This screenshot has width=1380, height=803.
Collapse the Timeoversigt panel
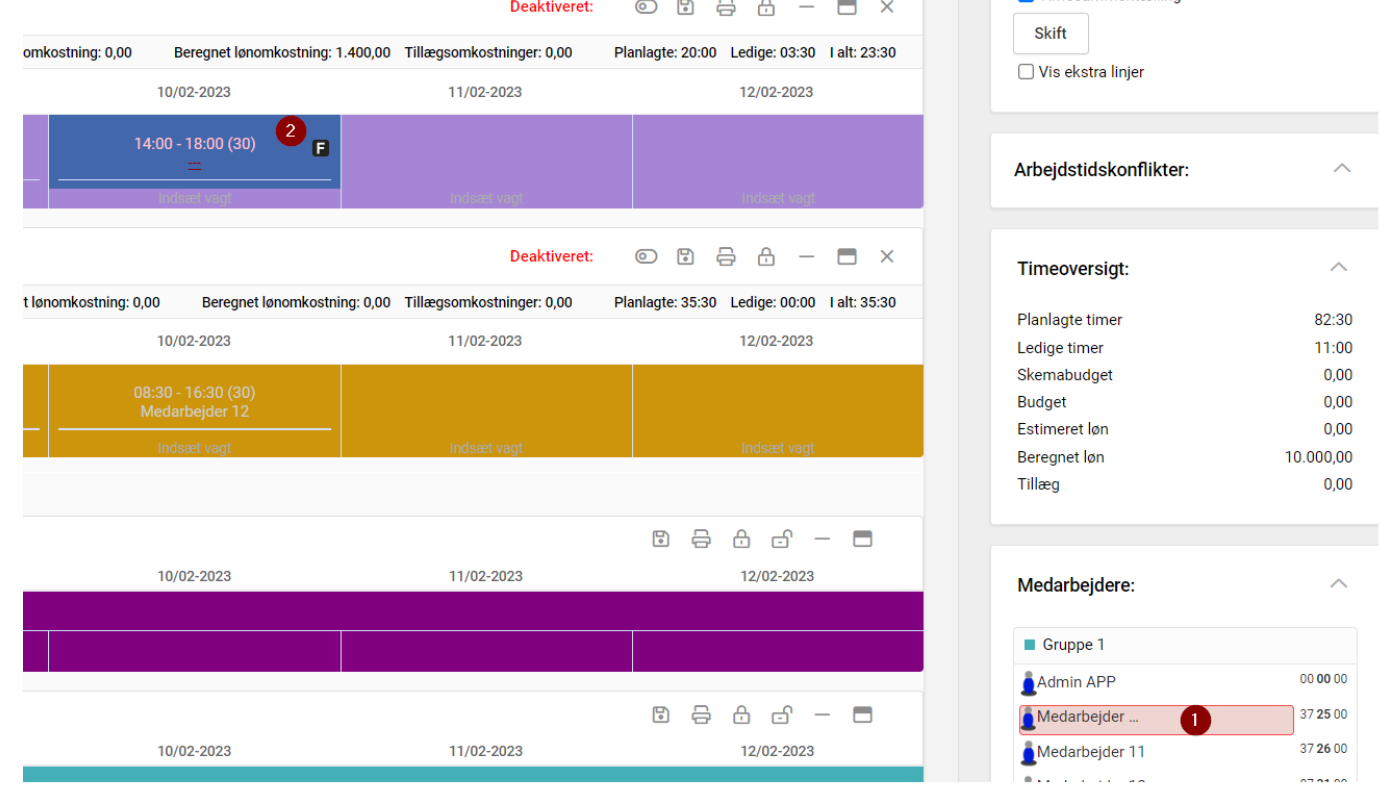click(1338, 267)
